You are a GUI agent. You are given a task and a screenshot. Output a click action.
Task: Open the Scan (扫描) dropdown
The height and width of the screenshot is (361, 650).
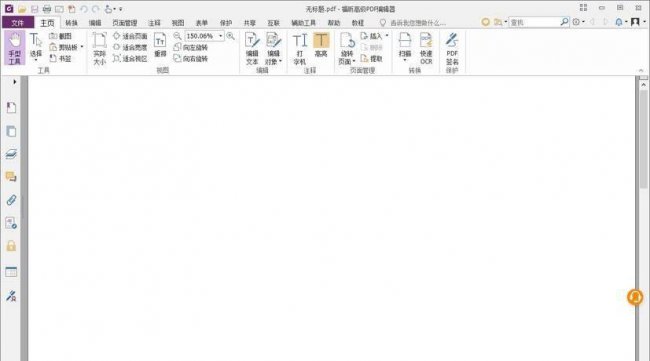click(405, 61)
